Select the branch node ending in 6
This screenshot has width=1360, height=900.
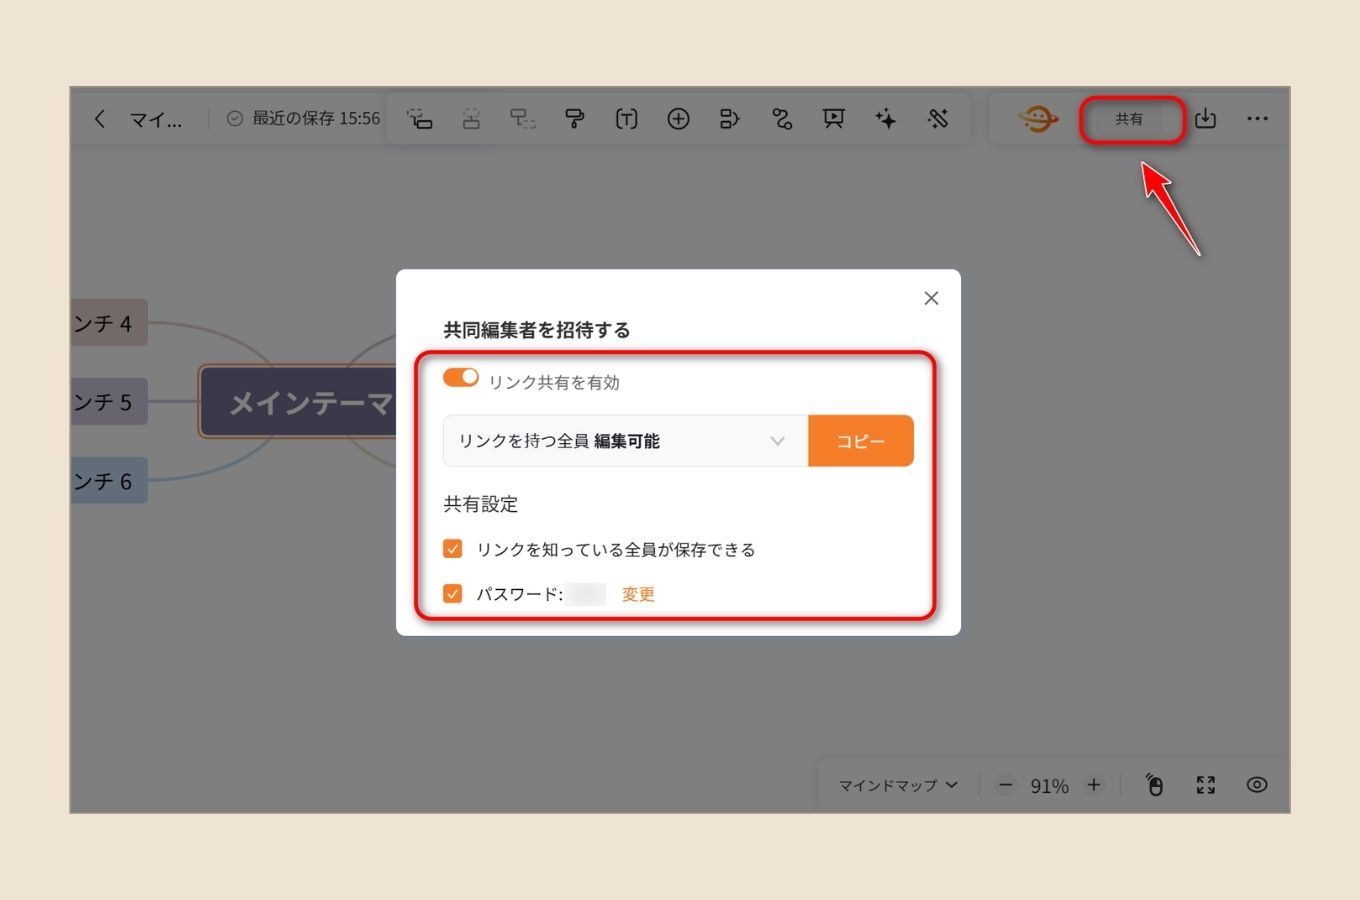109,481
